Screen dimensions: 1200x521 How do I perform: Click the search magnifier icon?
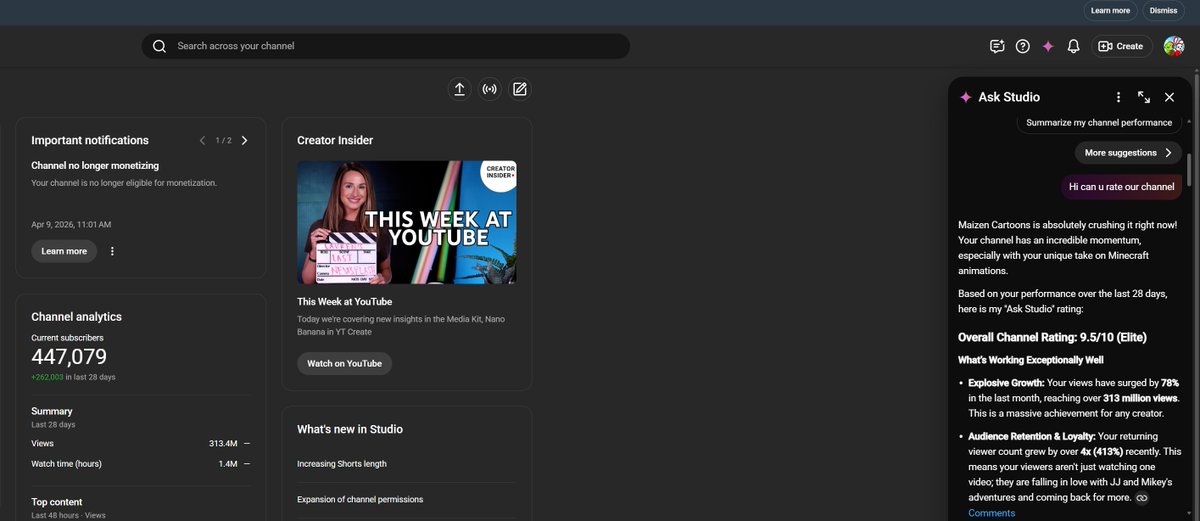click(159, 46)
